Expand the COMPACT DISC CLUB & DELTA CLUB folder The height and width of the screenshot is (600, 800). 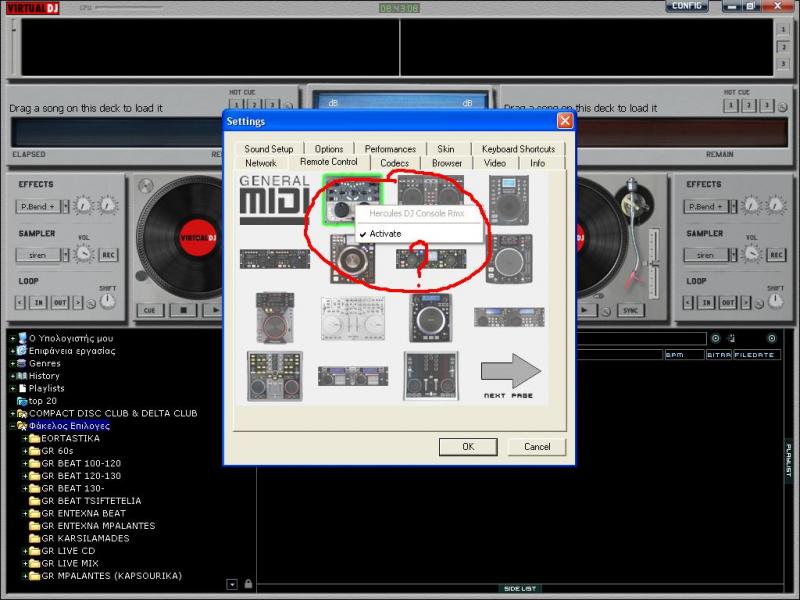pyautogui.click(x=12, y=414)
